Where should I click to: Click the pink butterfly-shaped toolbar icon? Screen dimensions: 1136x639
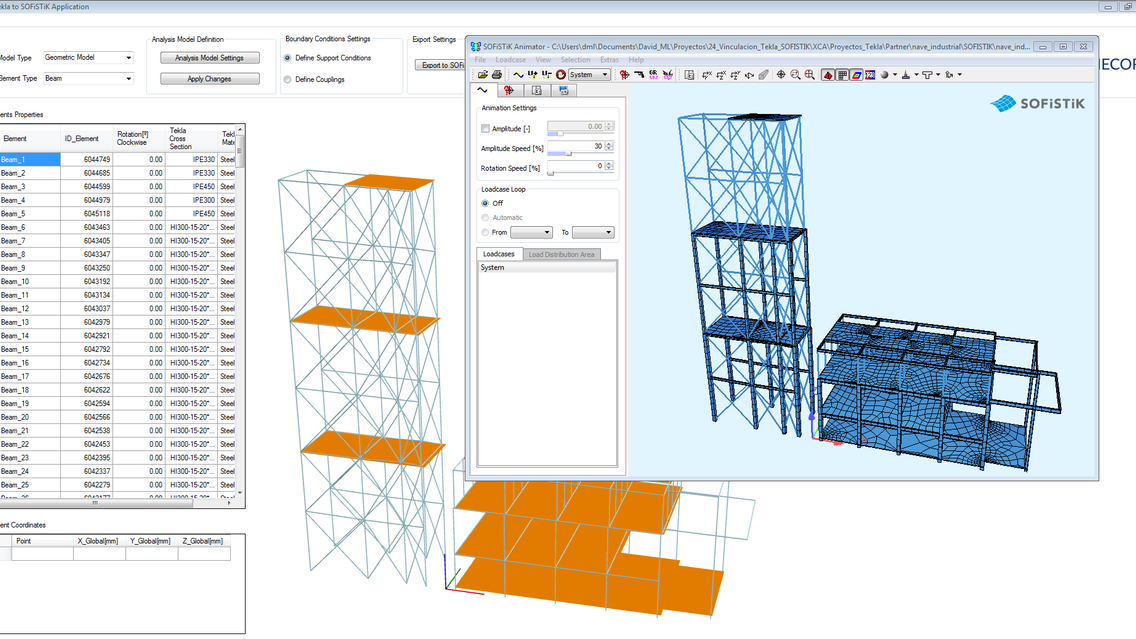tap(667, 75)
